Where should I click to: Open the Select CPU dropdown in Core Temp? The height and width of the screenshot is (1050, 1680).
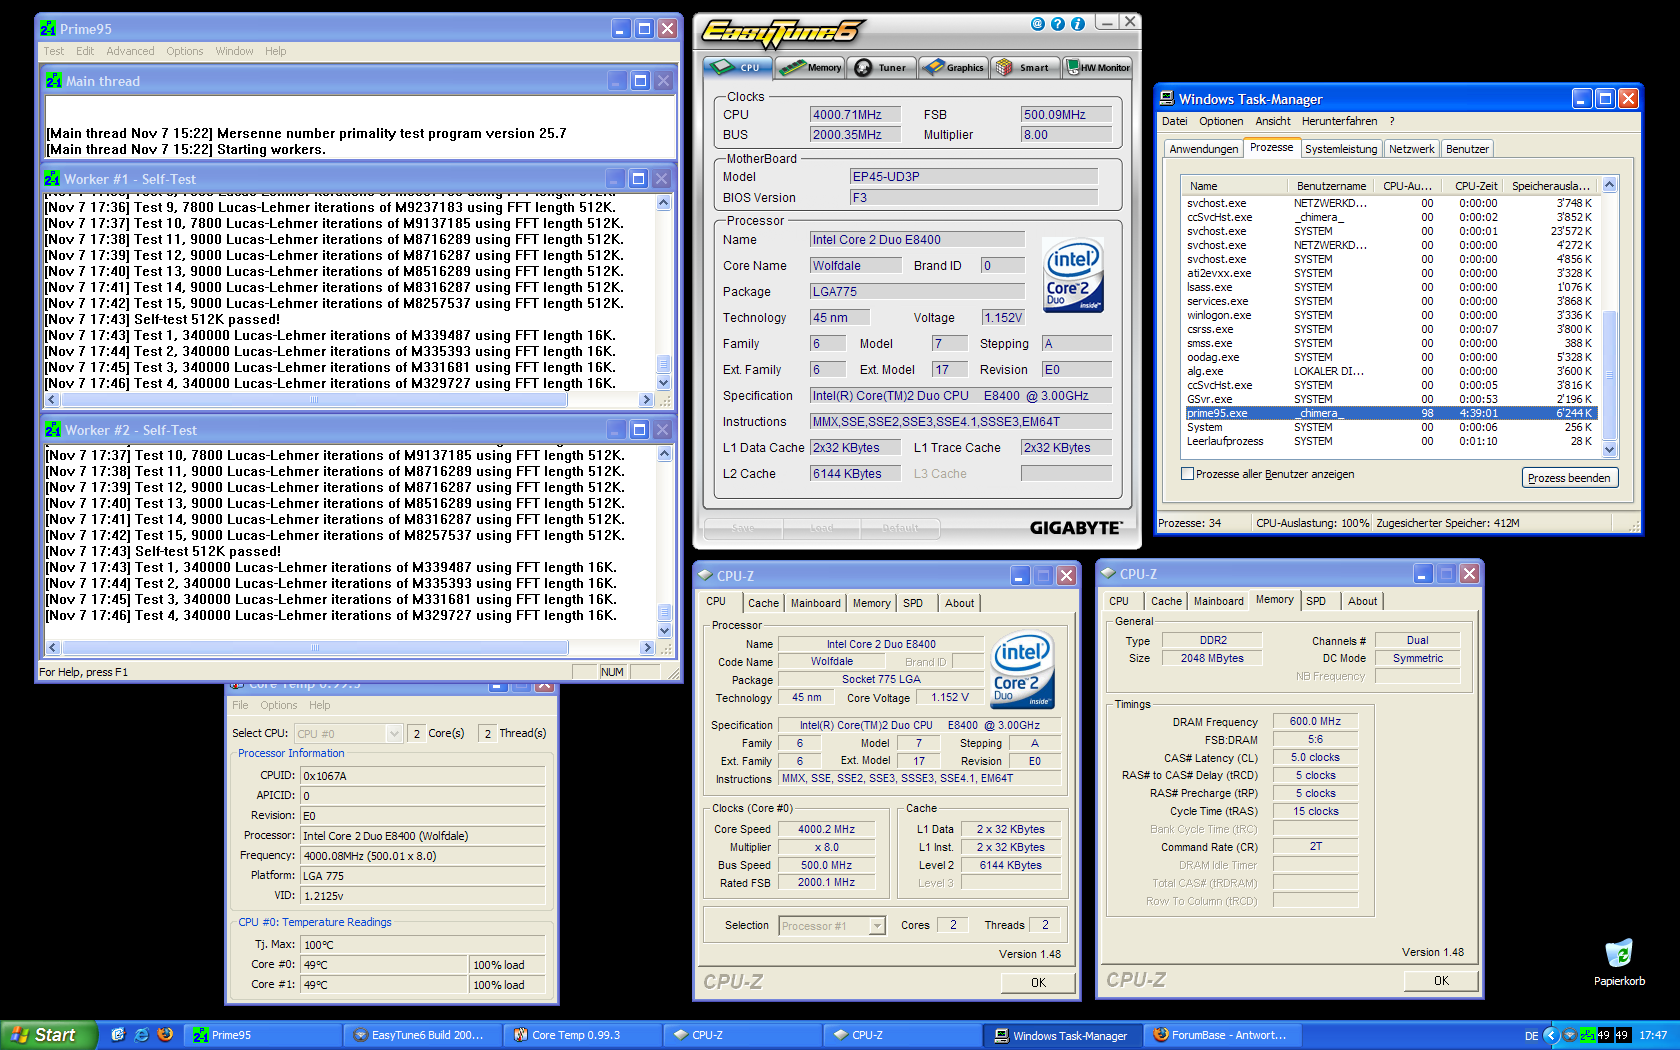click(394, 733)
